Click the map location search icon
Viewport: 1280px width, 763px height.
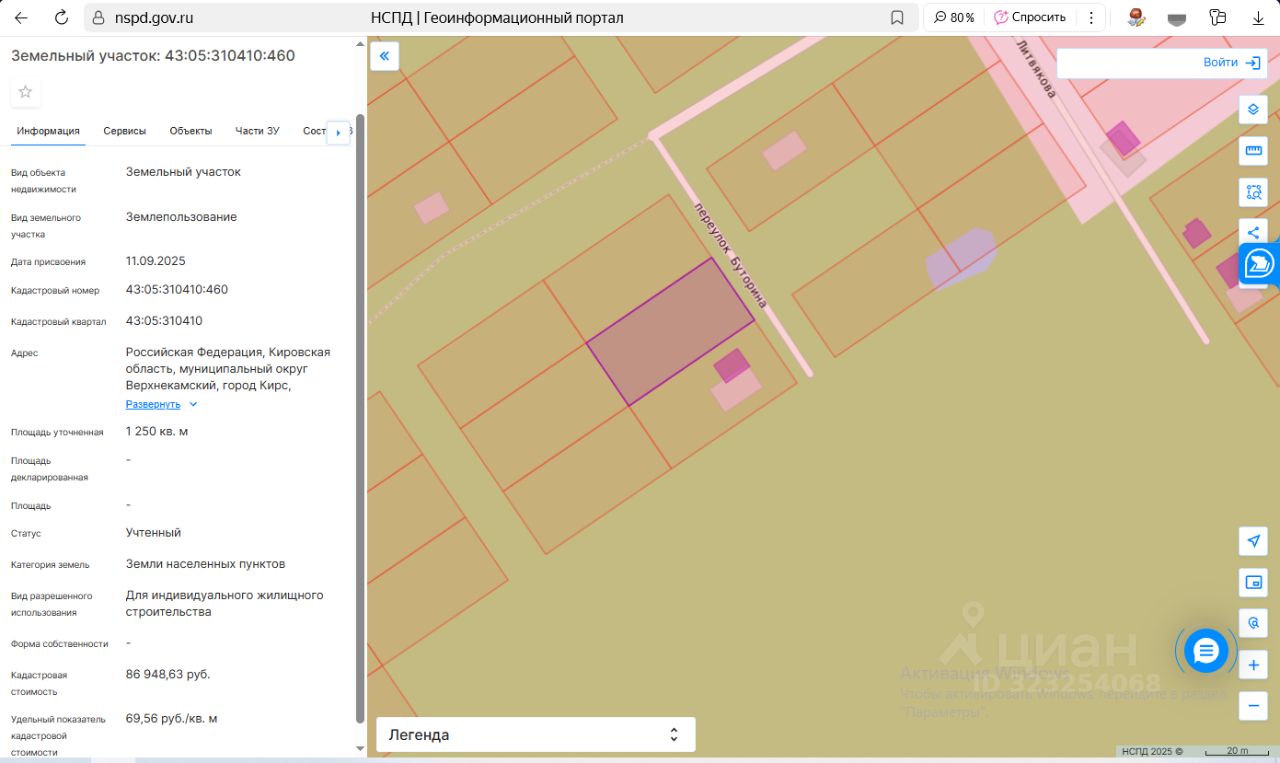pyautogui.click(x=1253, y=623)
